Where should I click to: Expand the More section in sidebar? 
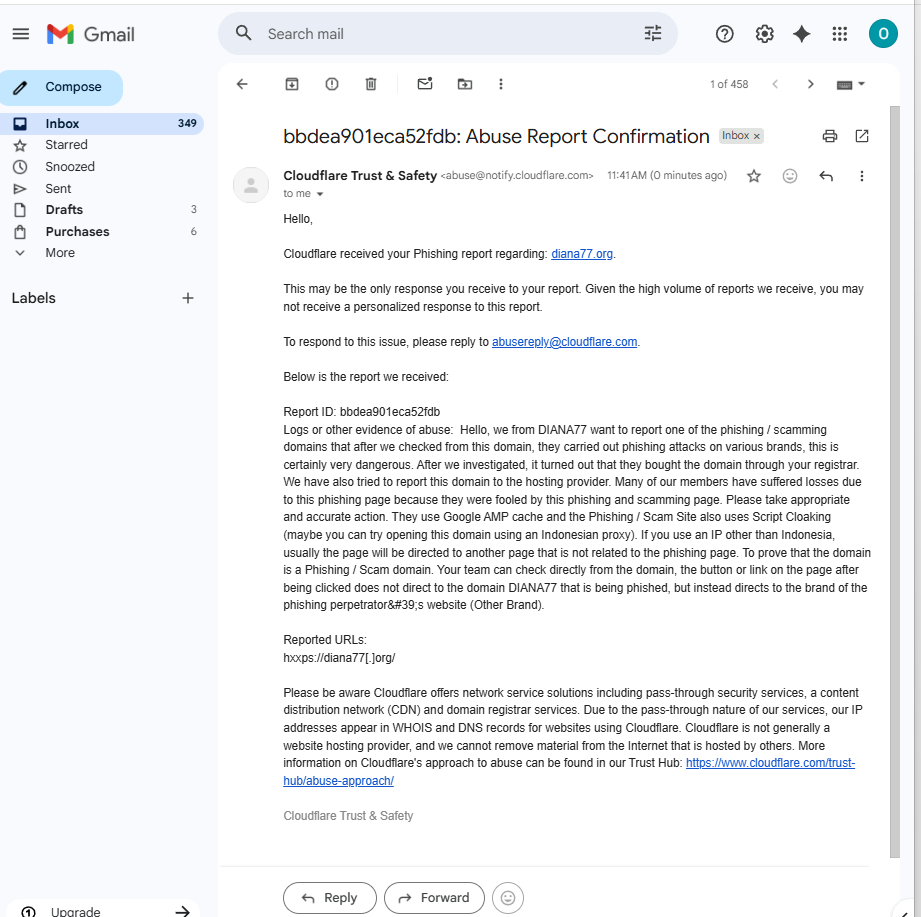(60, 253)
